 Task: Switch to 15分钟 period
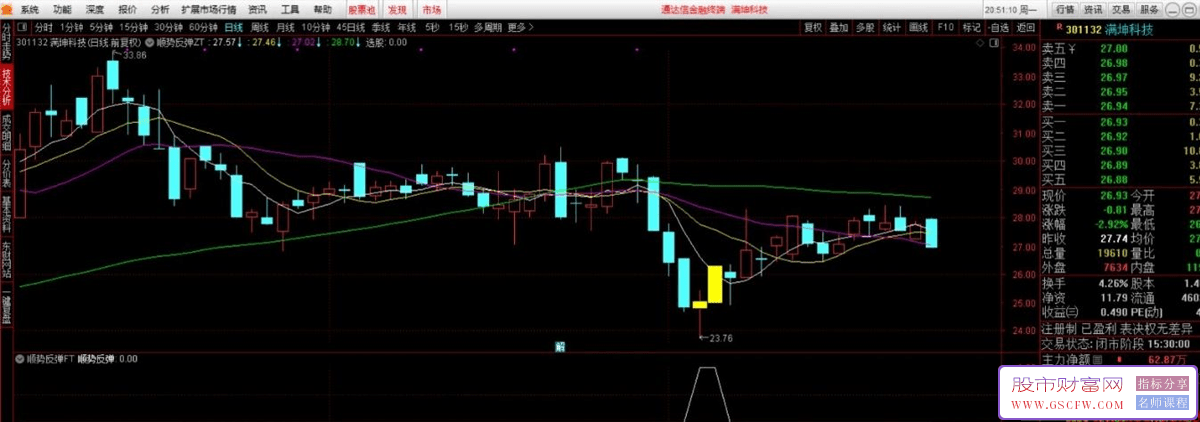click(x=133, y=27)
